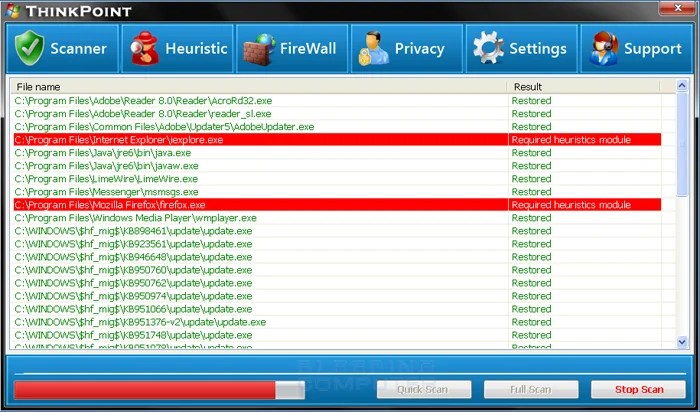Click the vertical scrollbar thumb
The width and height of the screenshot is (700, 412).
682,144
